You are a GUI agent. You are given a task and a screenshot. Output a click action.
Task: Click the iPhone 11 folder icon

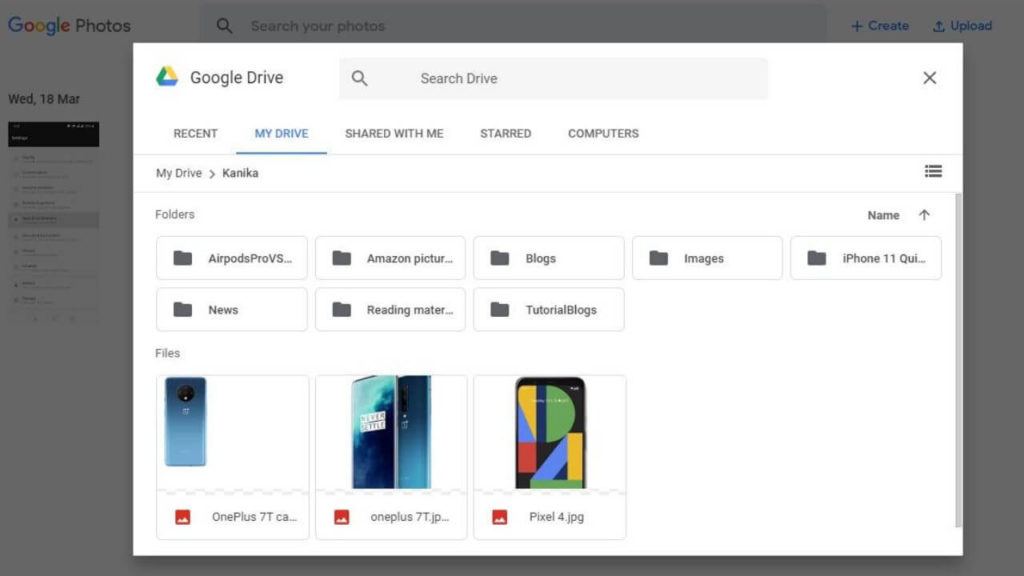coord(816,258)
